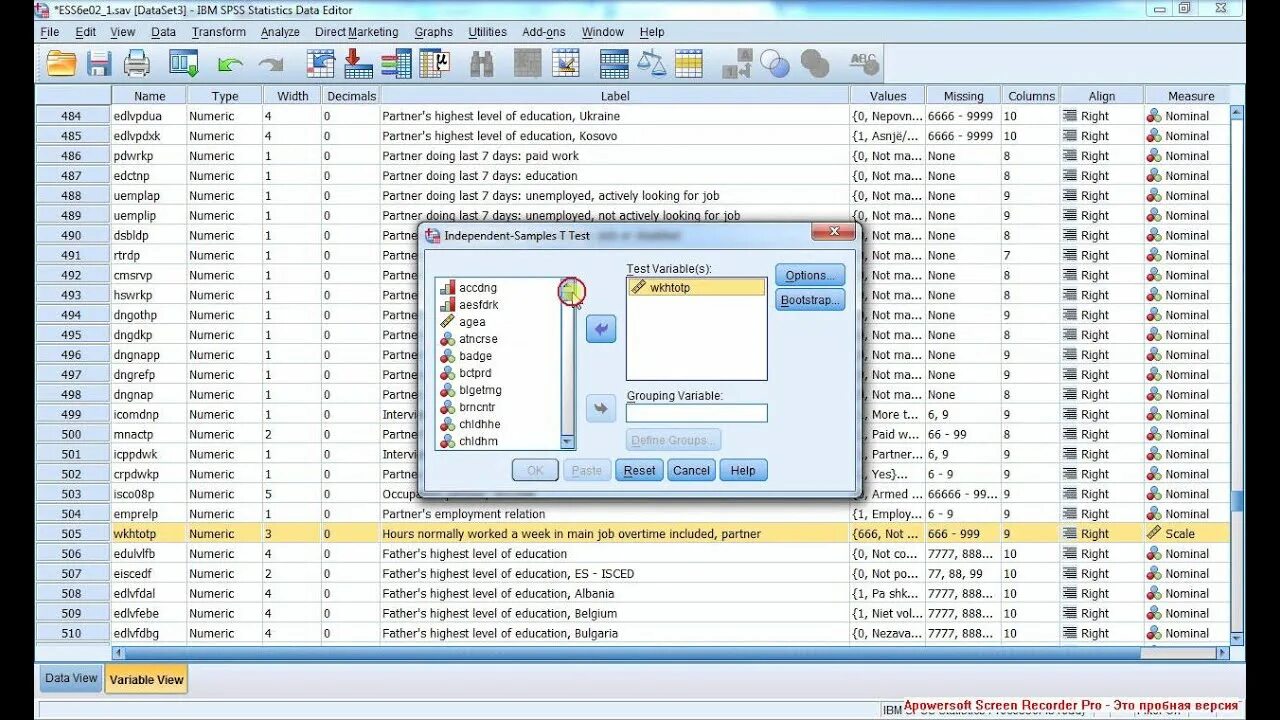
Task: Select the accdng variable in the dialog list
Action: click(477, 288)
